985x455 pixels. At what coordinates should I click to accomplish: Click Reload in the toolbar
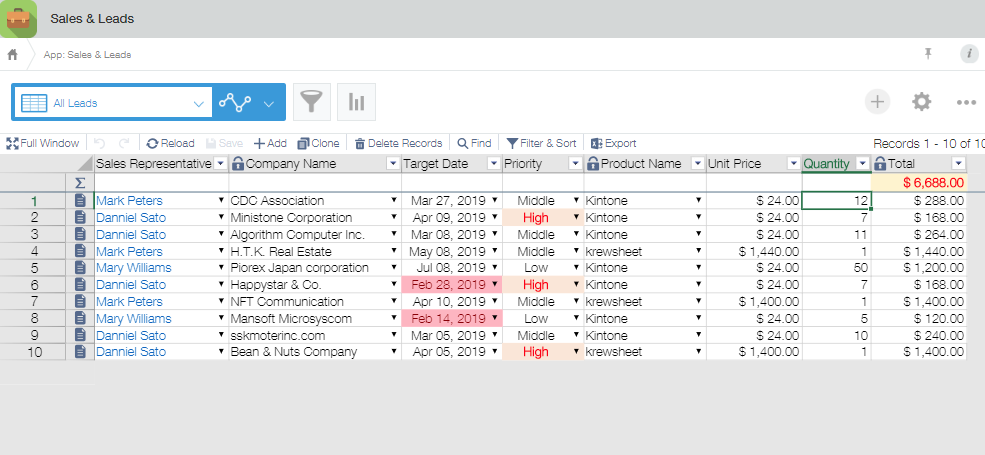170,143
